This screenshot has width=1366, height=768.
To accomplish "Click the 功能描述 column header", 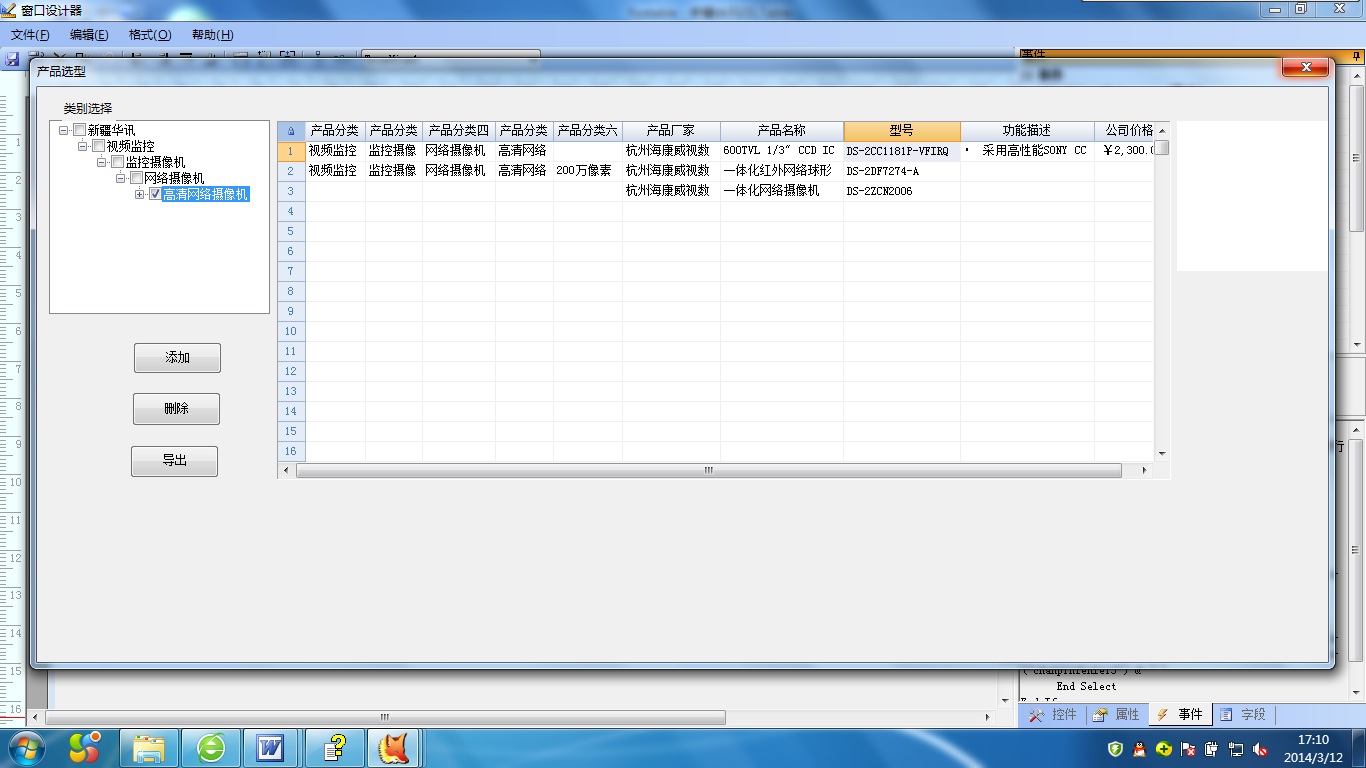I will pyautogui.click(x=1027, y=131).
